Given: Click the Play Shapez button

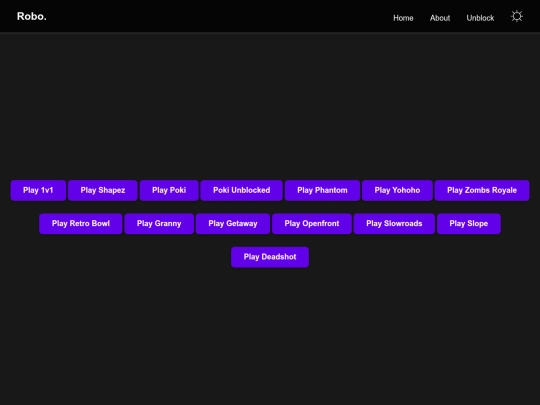Looking at the screenshot, I should 103,190.
